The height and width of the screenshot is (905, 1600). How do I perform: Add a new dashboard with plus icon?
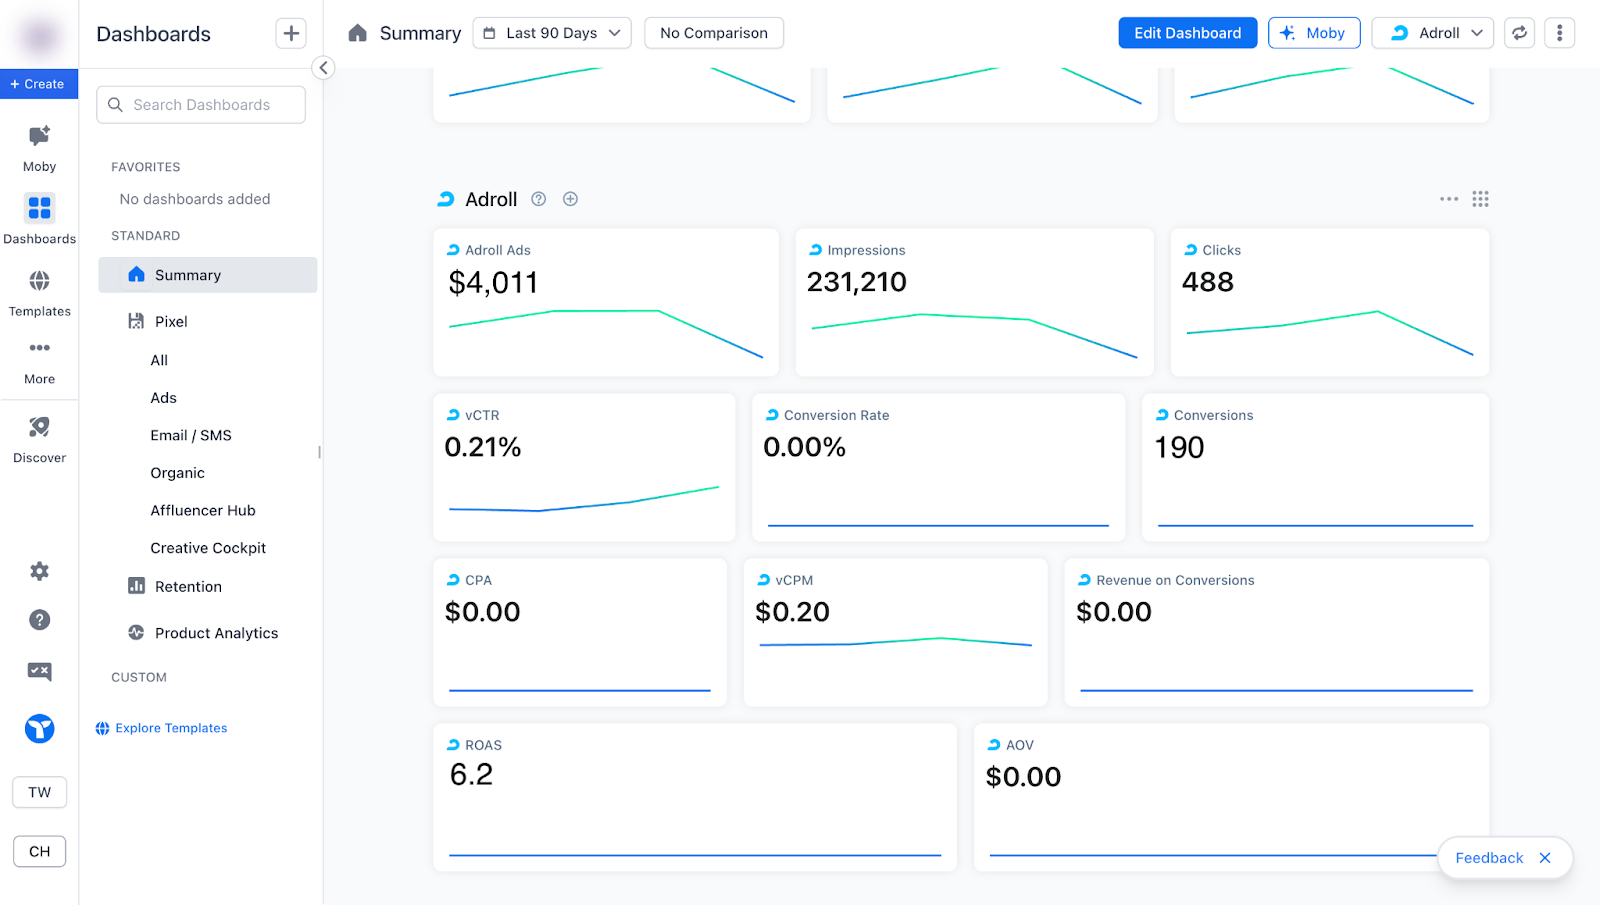click(x=291, y=33)
